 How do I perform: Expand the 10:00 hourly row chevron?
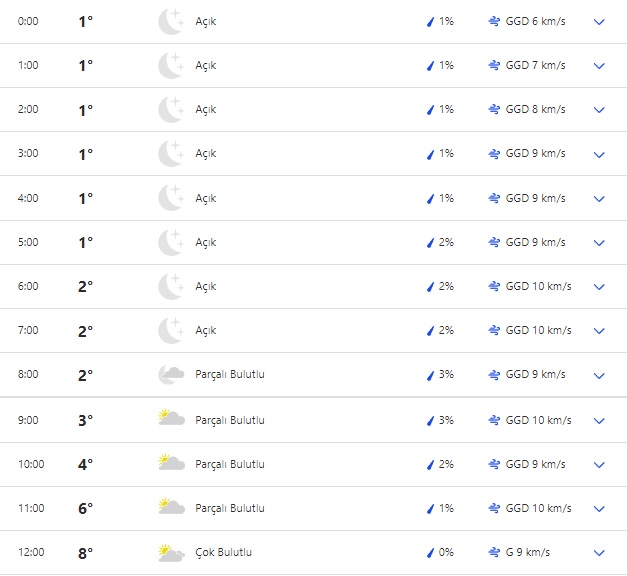click(x=599, y=464)
